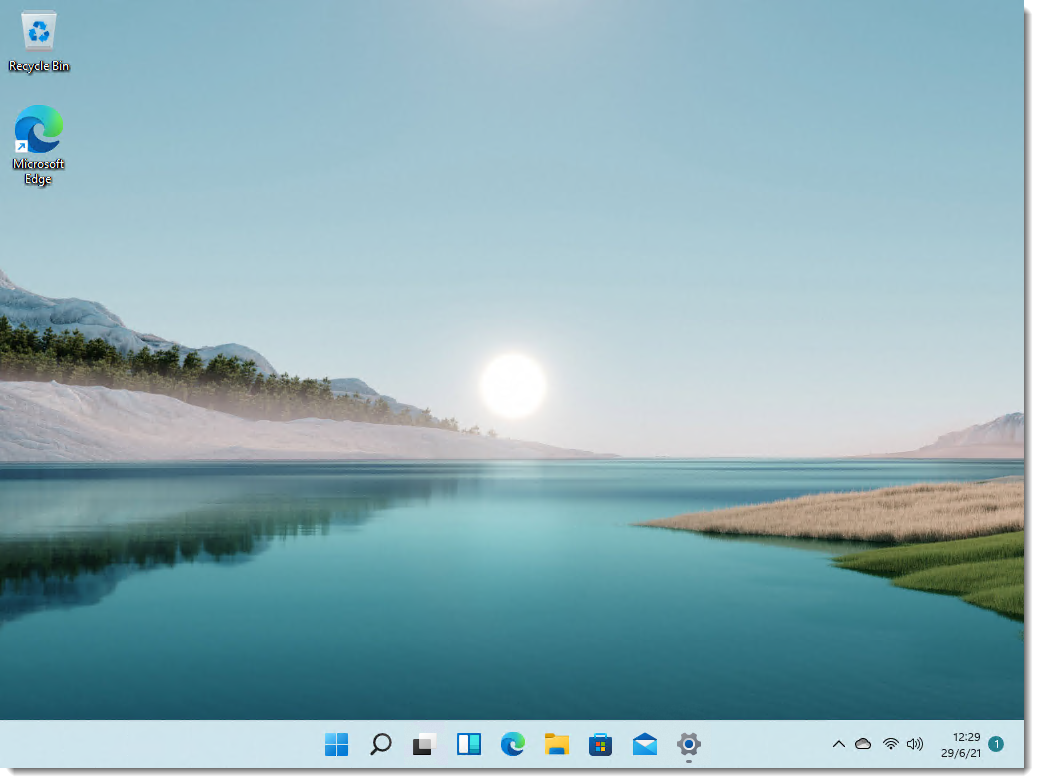
Task: Select the Microsoft Edge desktop label
Action: (37, 170)
